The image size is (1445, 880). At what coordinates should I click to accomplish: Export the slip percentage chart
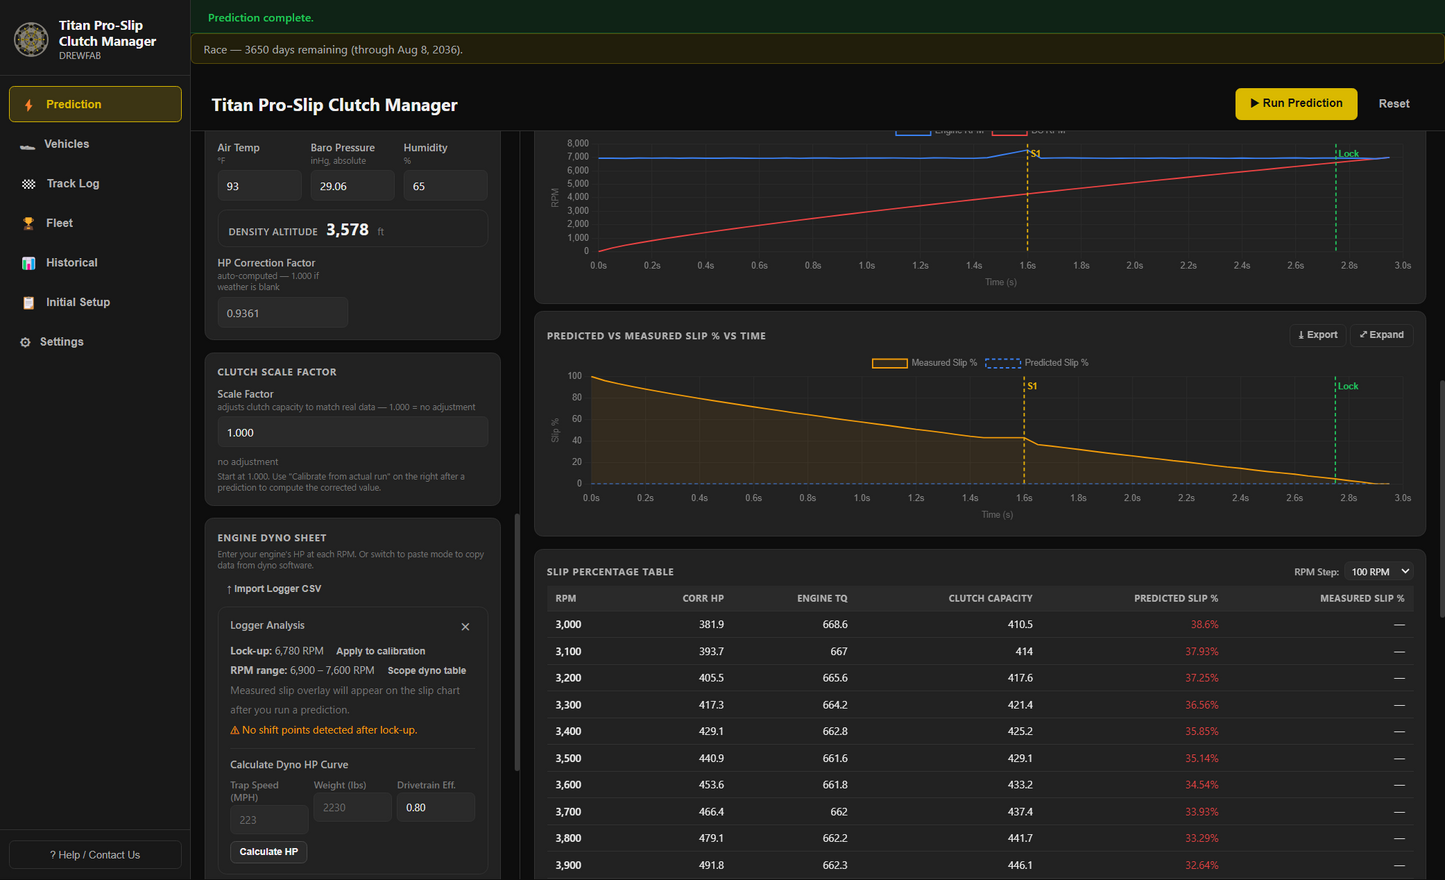point(1317,335)
